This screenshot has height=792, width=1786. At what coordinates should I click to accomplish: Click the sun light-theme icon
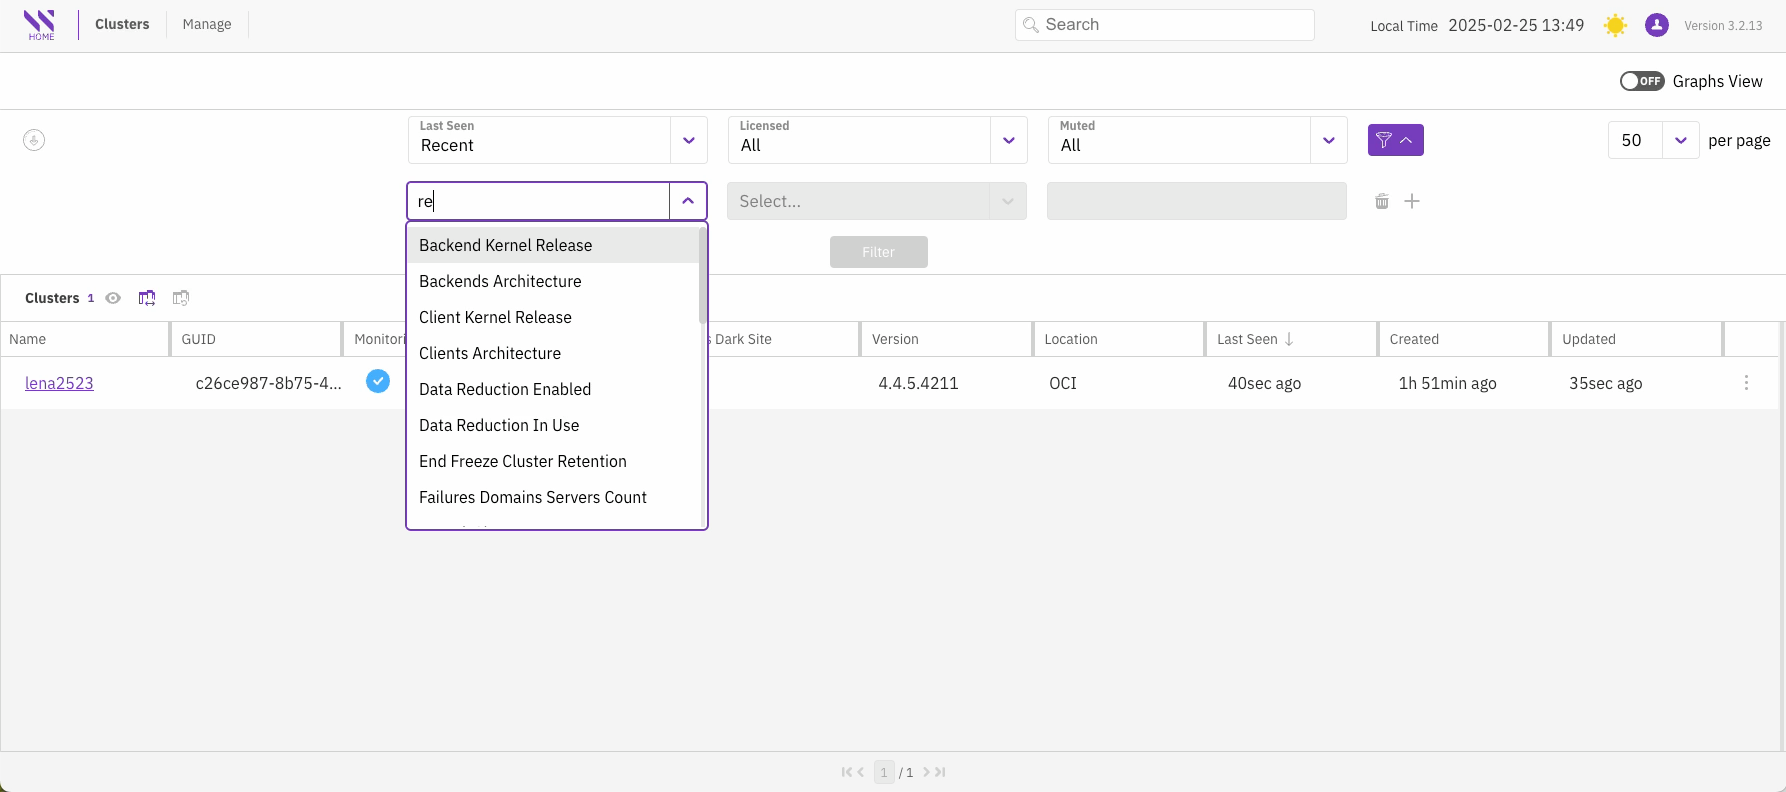[x=1614, y=26]
